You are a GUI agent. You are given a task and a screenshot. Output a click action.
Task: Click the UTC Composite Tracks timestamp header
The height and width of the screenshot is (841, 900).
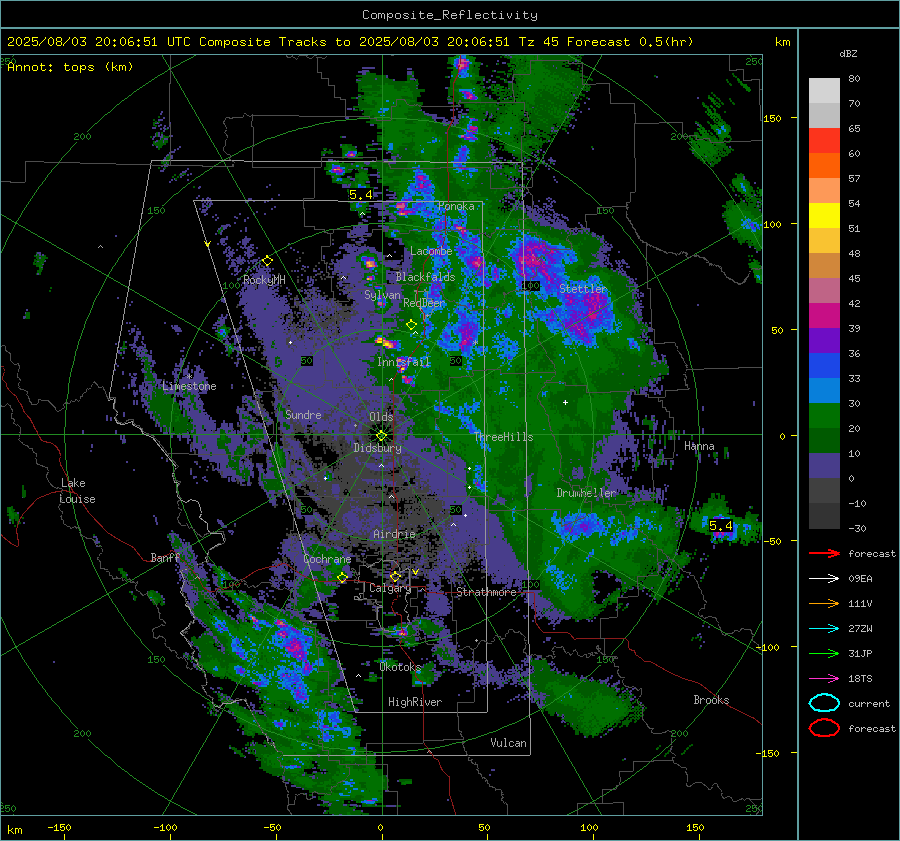[x=350, y=42]
